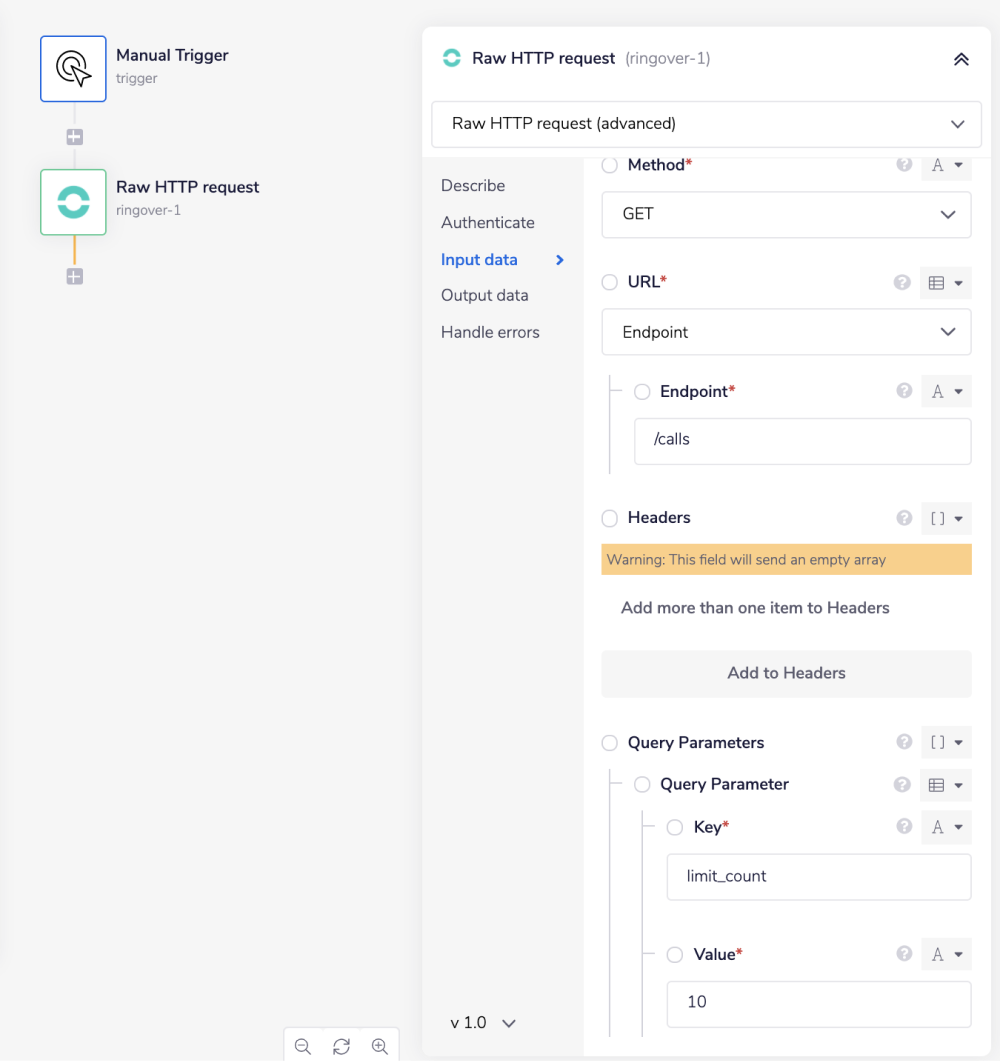Select the radio button beside Headers

coord(610,518)
